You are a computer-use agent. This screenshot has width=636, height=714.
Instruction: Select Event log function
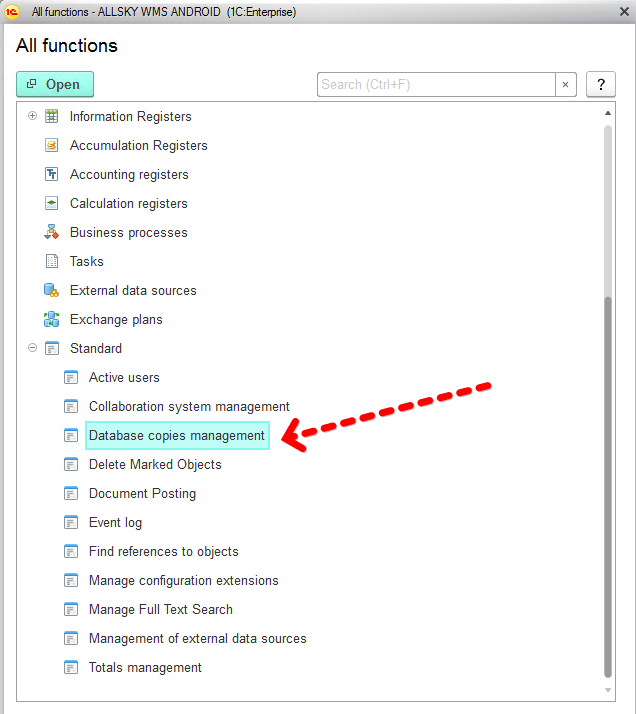116,522
